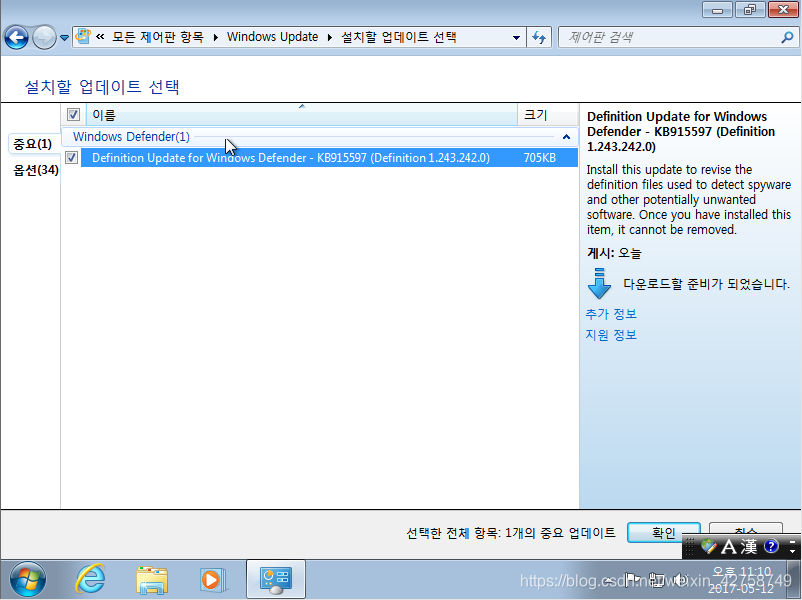Open the '지원 정보' link
Viewport: 802px width, 600px height.
tap(611, 335)
